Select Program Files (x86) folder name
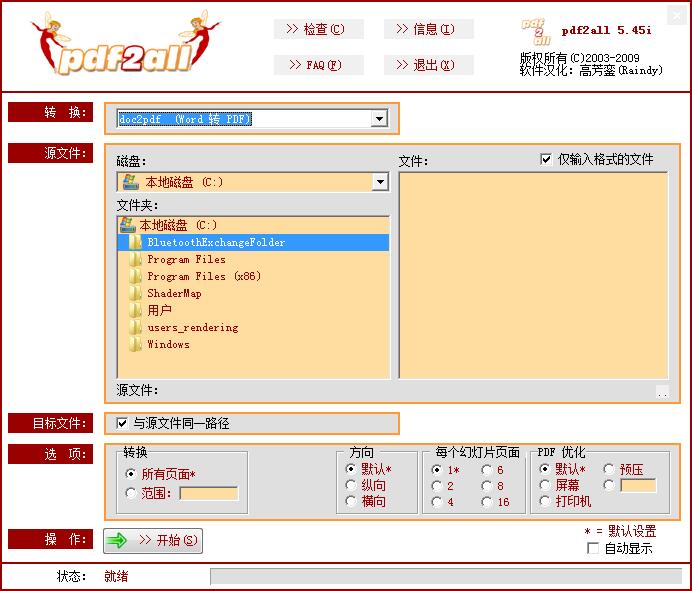Viewport: 692px width, 591px height. coord(204,276)
